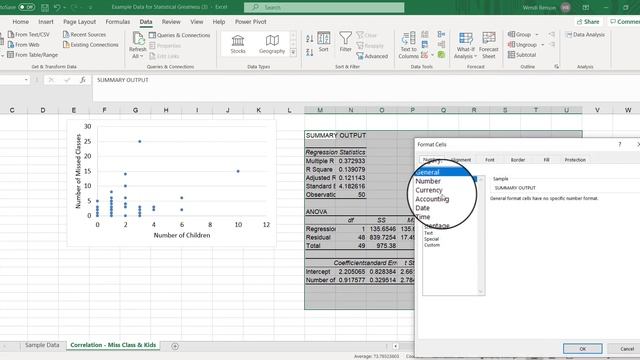The width and height of the screenshot is (640, 360).
Task: Open What-If Analysis dropdown
Action: [465, 45]
